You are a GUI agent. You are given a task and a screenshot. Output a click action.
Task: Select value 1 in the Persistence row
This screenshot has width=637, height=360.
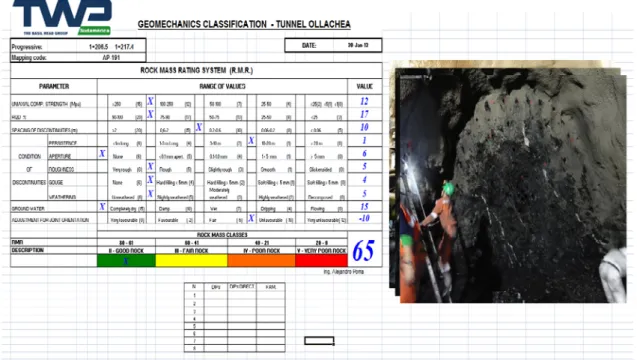coord(364,140)
